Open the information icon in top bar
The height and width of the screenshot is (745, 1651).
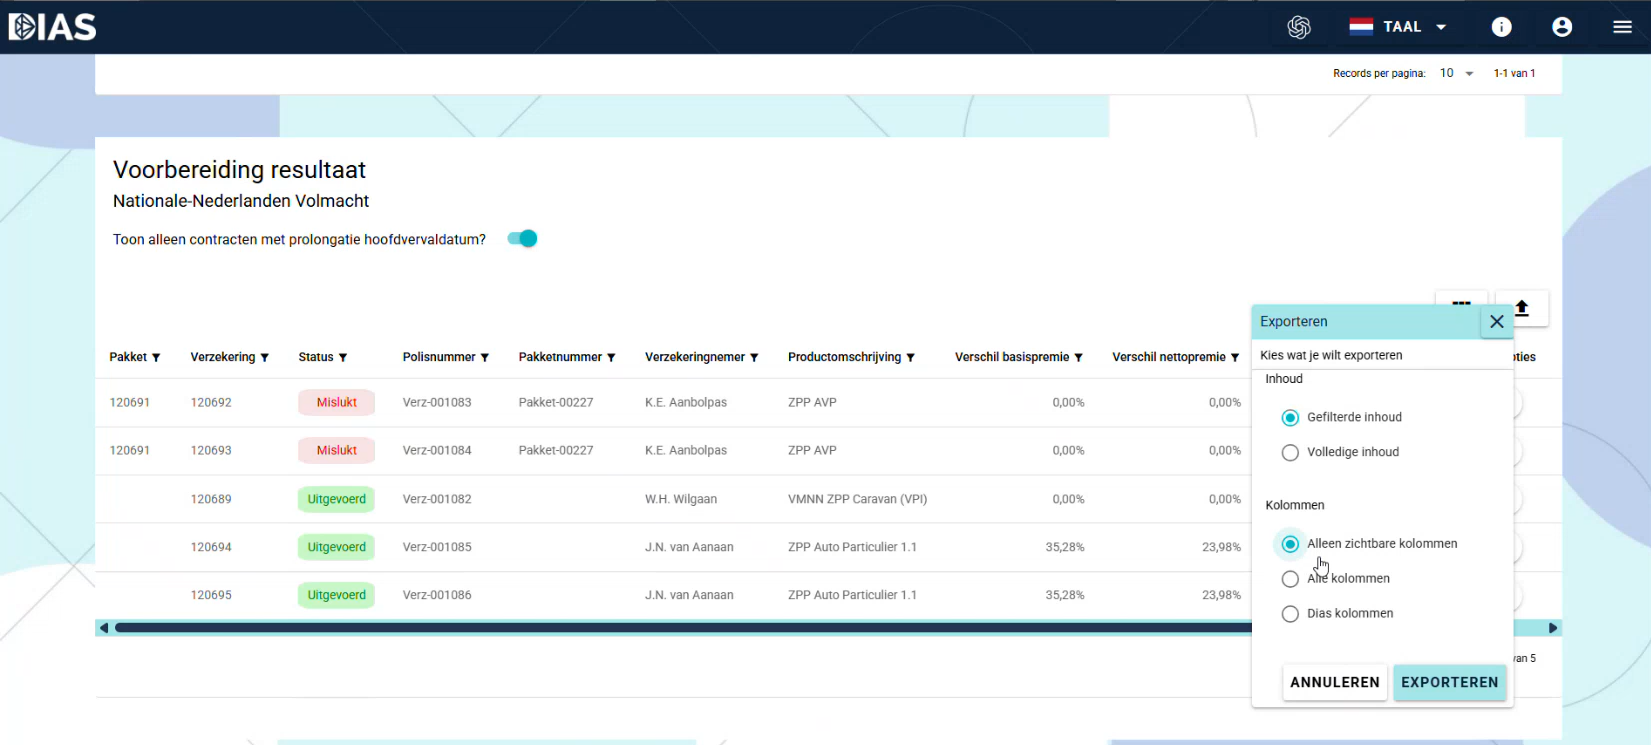point(1502,27)
